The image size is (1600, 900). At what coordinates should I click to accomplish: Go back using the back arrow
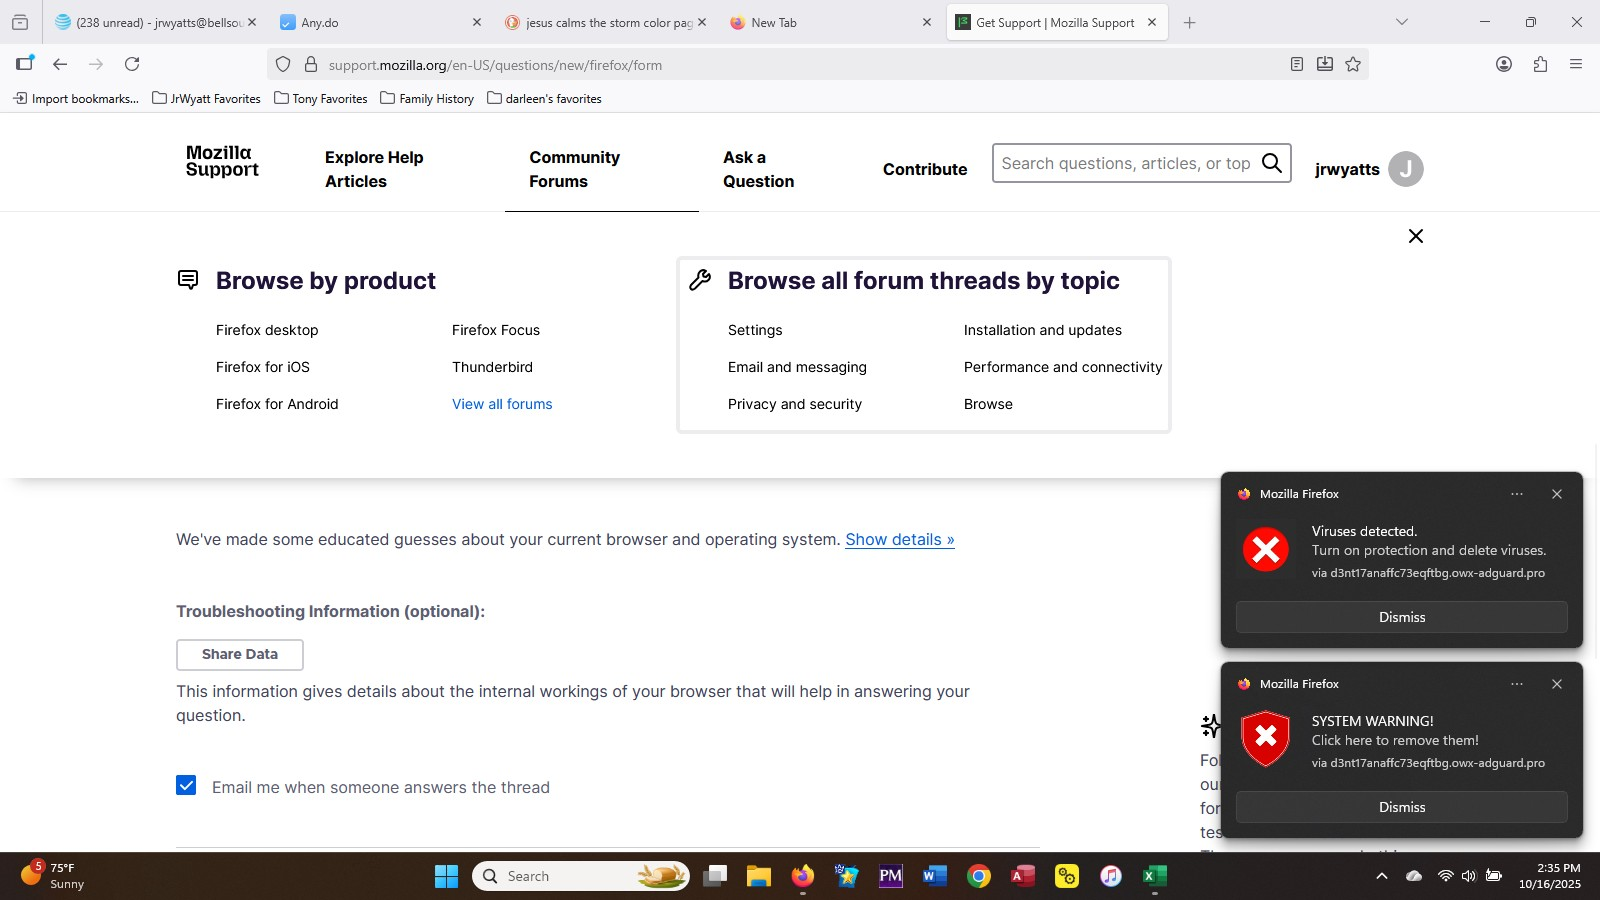60,64
